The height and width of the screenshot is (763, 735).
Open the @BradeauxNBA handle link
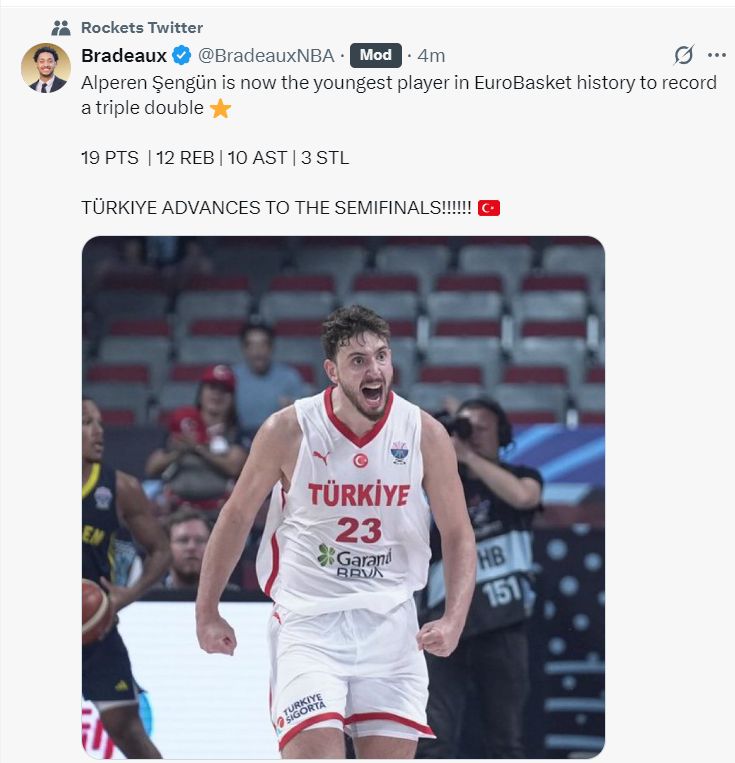coord(266,55)
